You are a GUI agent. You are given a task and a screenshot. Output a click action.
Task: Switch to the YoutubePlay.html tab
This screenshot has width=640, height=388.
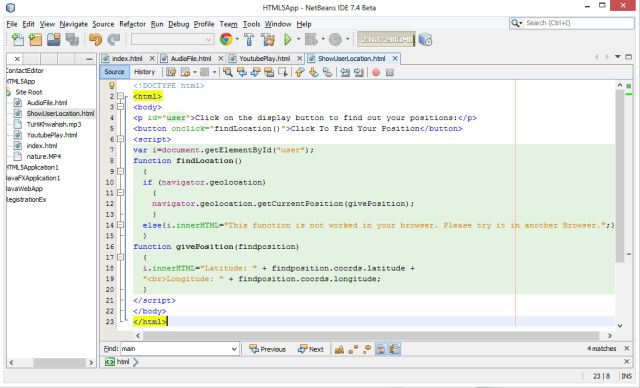tap(264, 59)
